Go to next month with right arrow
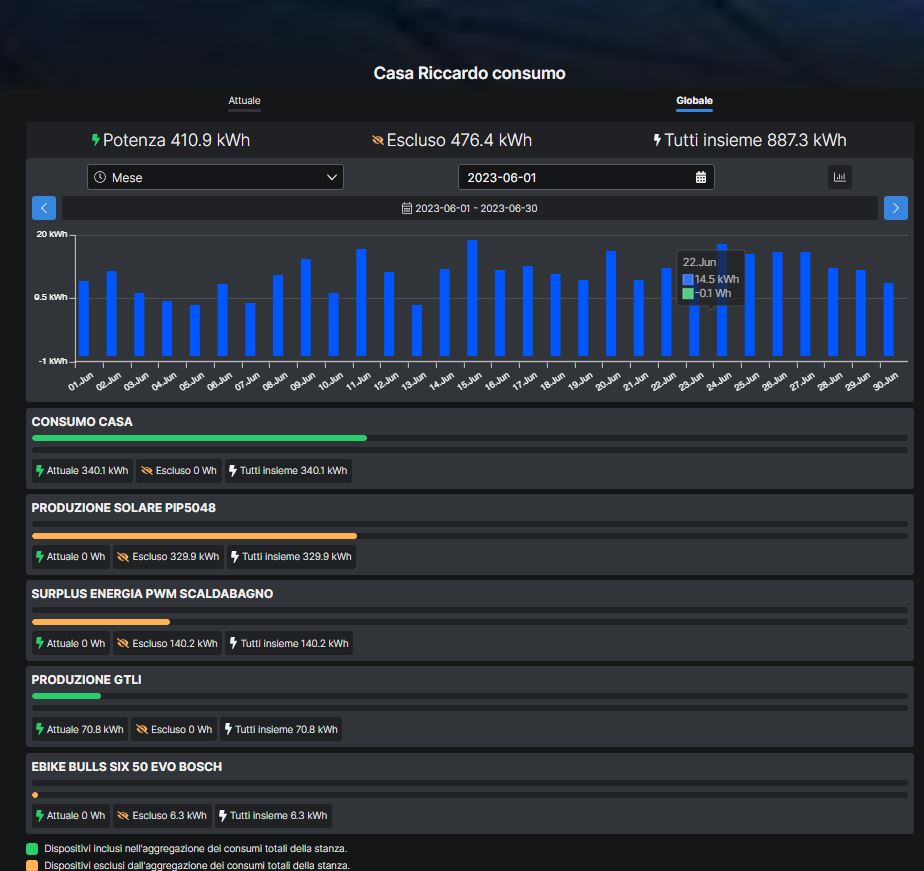The width and height of the screenshot is (924, 871). click(895, 208)
